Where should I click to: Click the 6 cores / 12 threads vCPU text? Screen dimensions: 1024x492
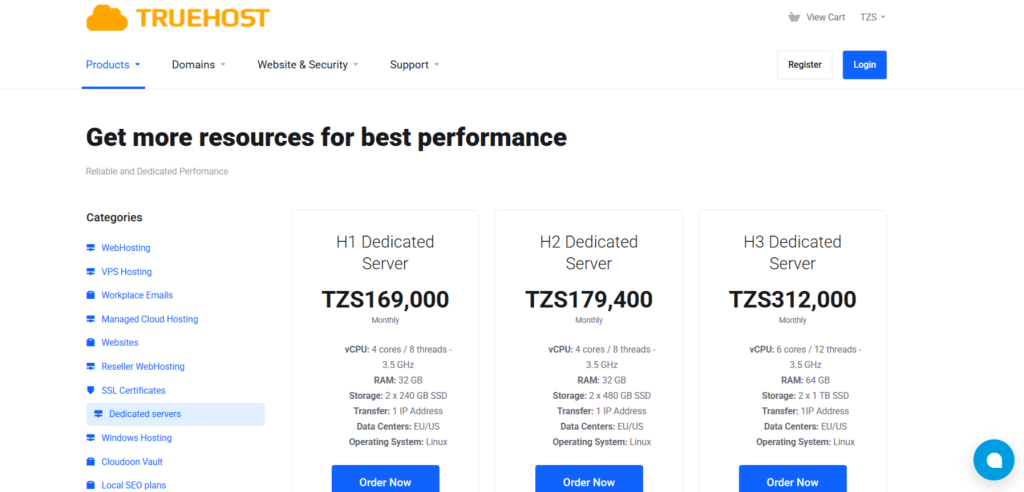tap(805, 357)
